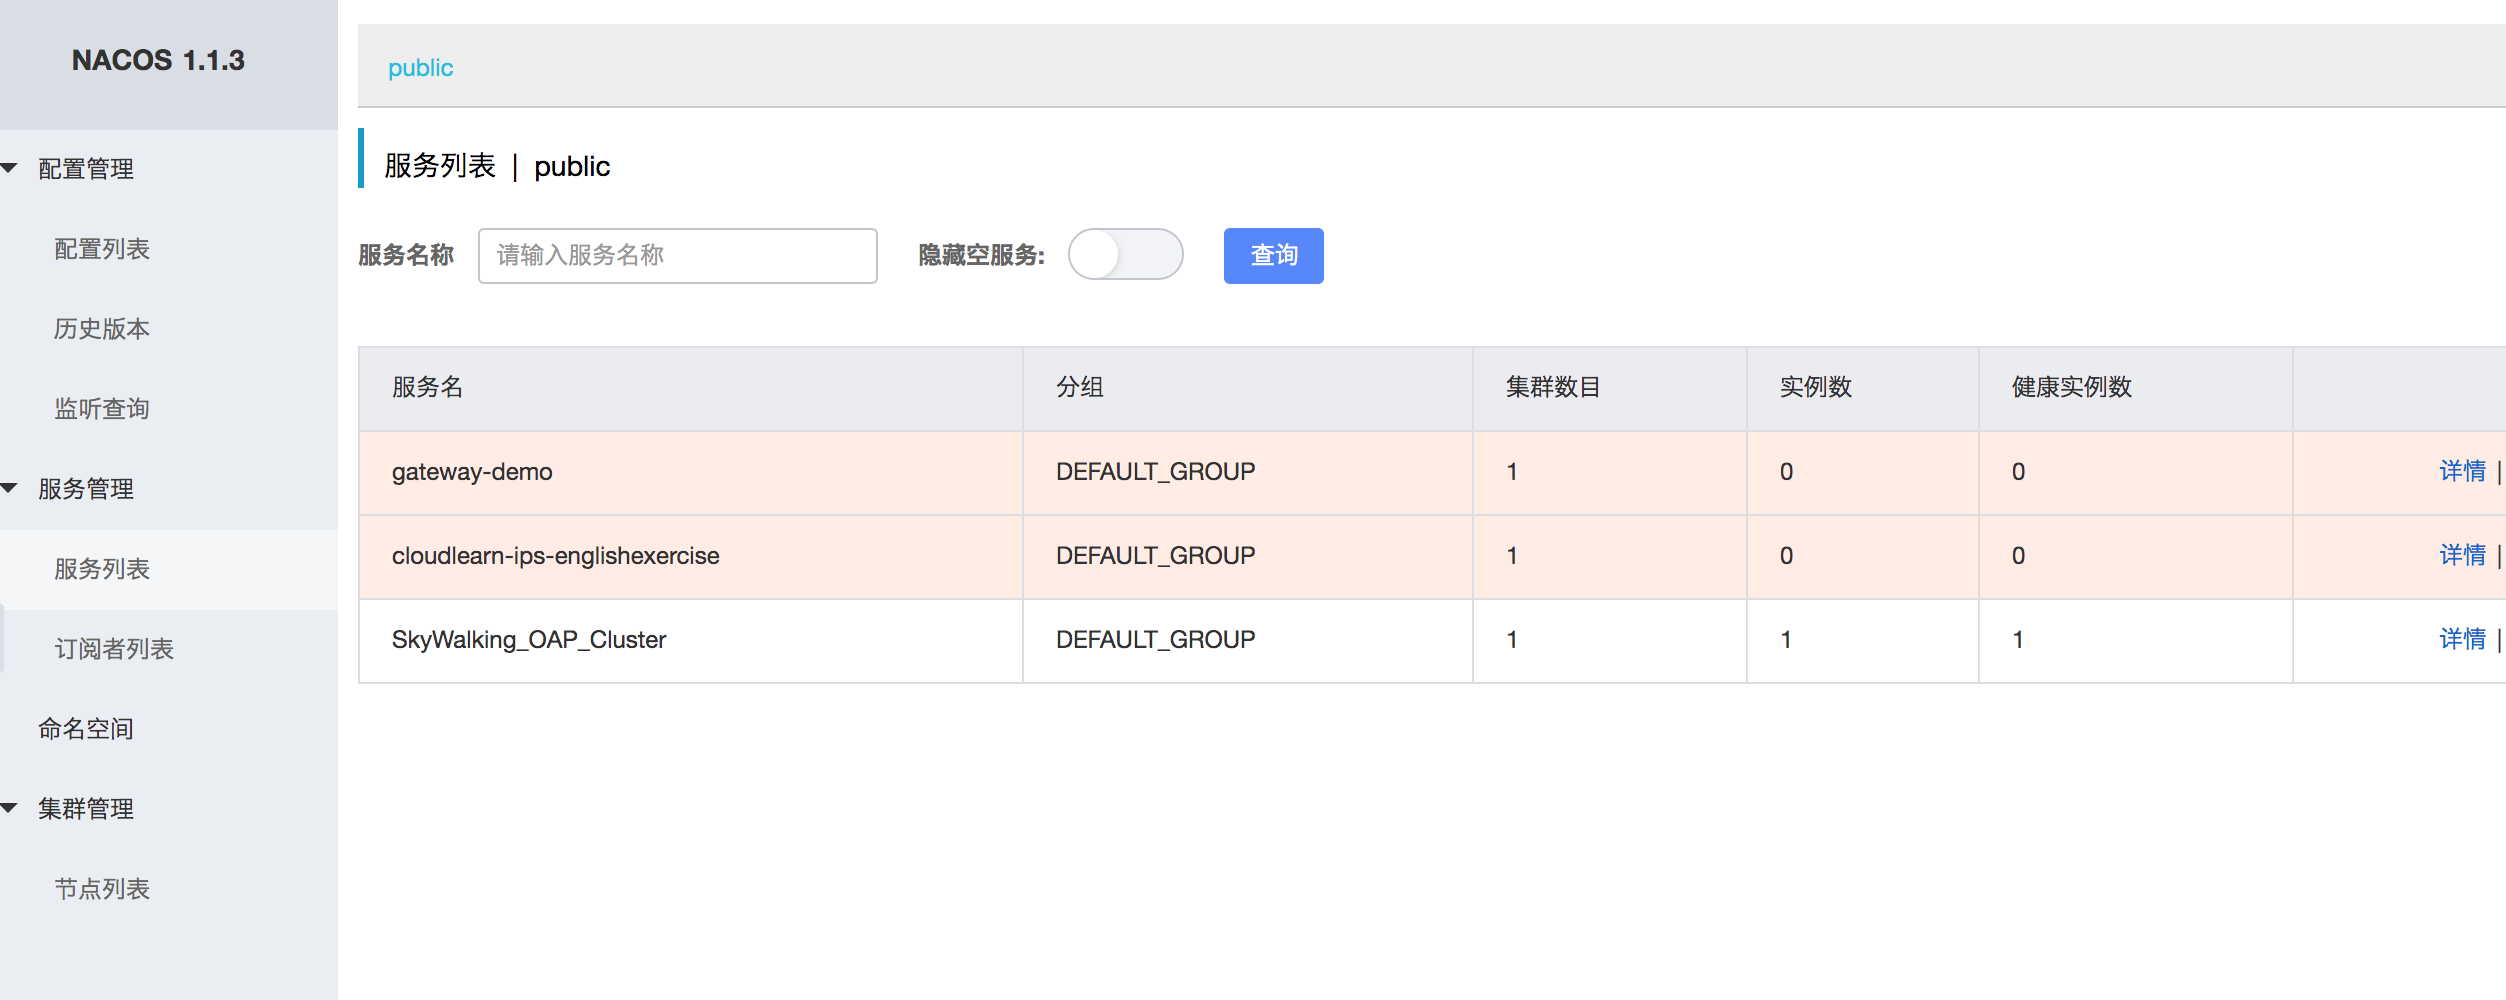Open 节点列表 under cluster management
Screen dimensions: 2506x1000
(102, 889)
